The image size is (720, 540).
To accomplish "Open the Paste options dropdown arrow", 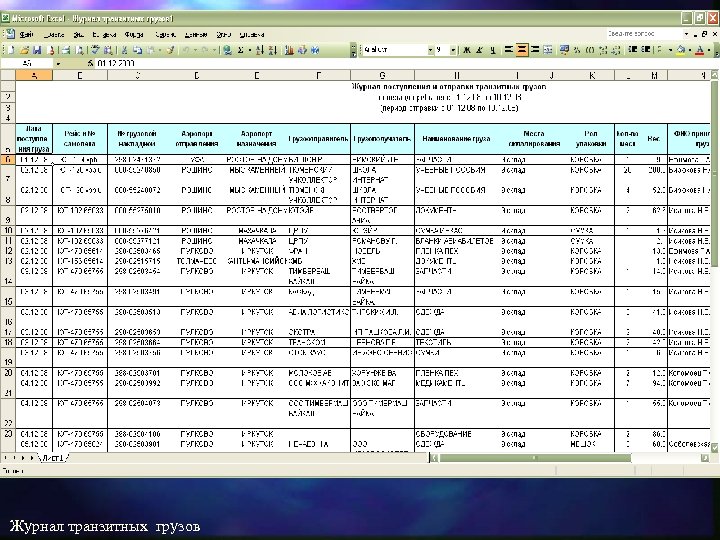I will [x=160, y=50].
